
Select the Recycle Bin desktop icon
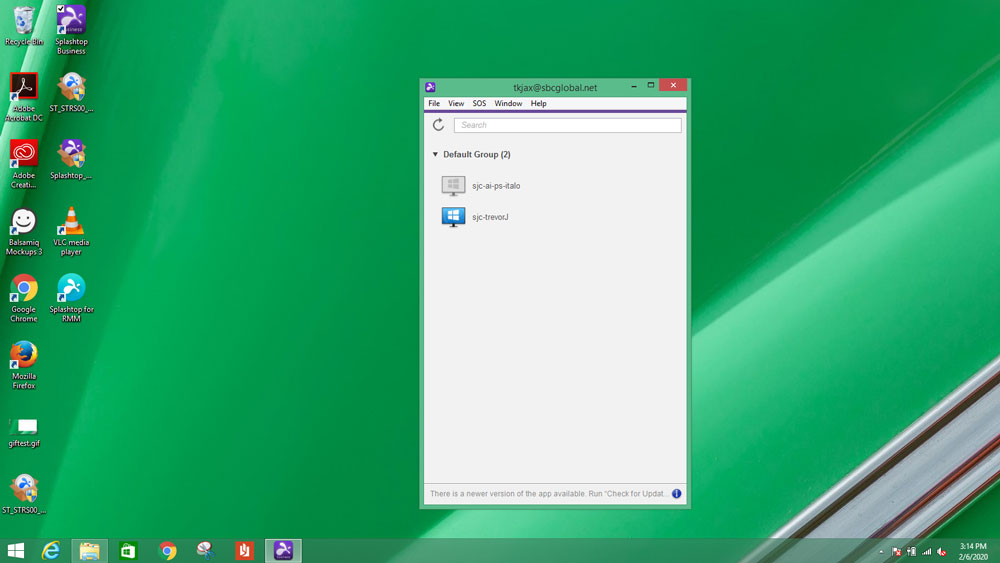pos(24,26)
